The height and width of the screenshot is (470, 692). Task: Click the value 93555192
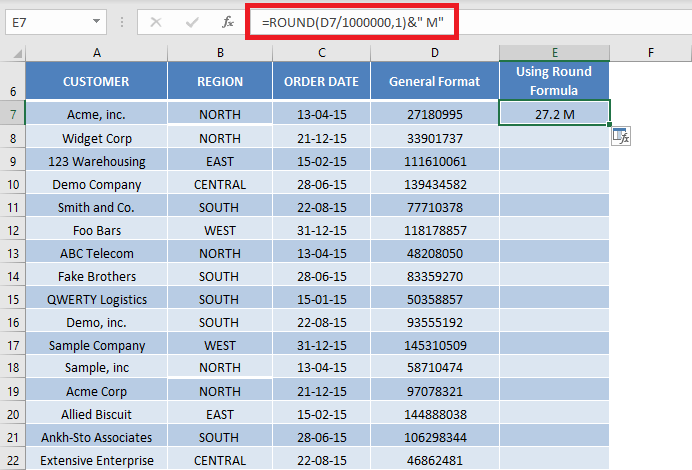[435, 322]
